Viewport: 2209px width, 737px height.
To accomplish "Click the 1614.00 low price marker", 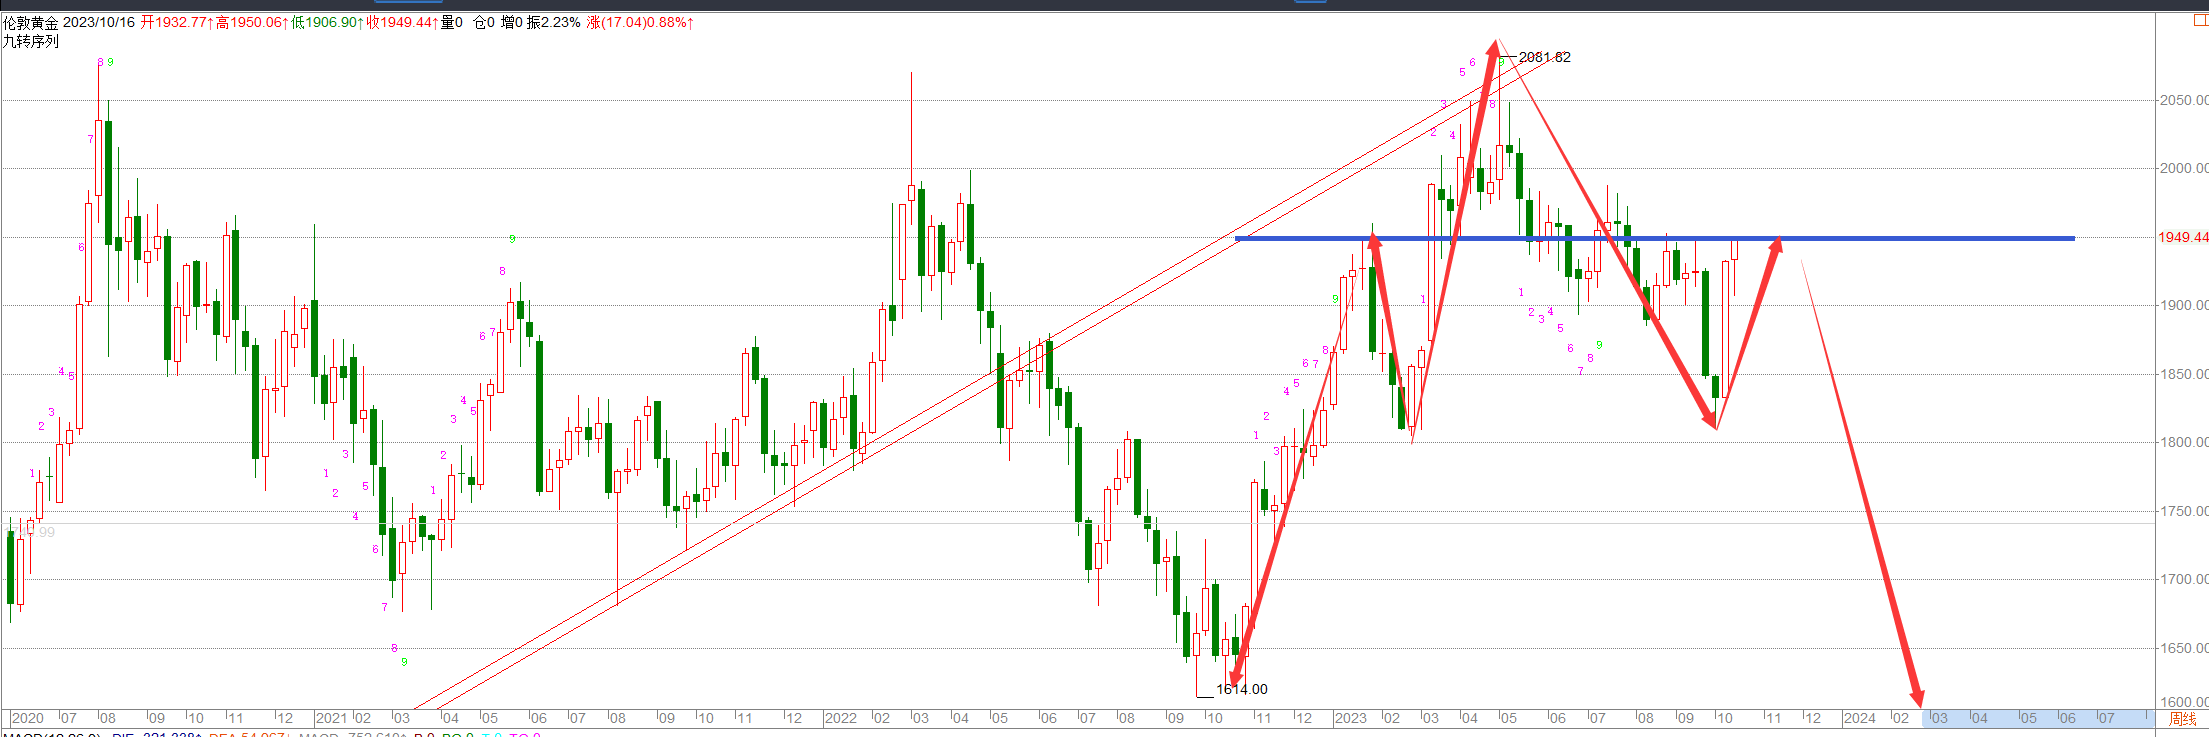I will tap(1241, 689).
